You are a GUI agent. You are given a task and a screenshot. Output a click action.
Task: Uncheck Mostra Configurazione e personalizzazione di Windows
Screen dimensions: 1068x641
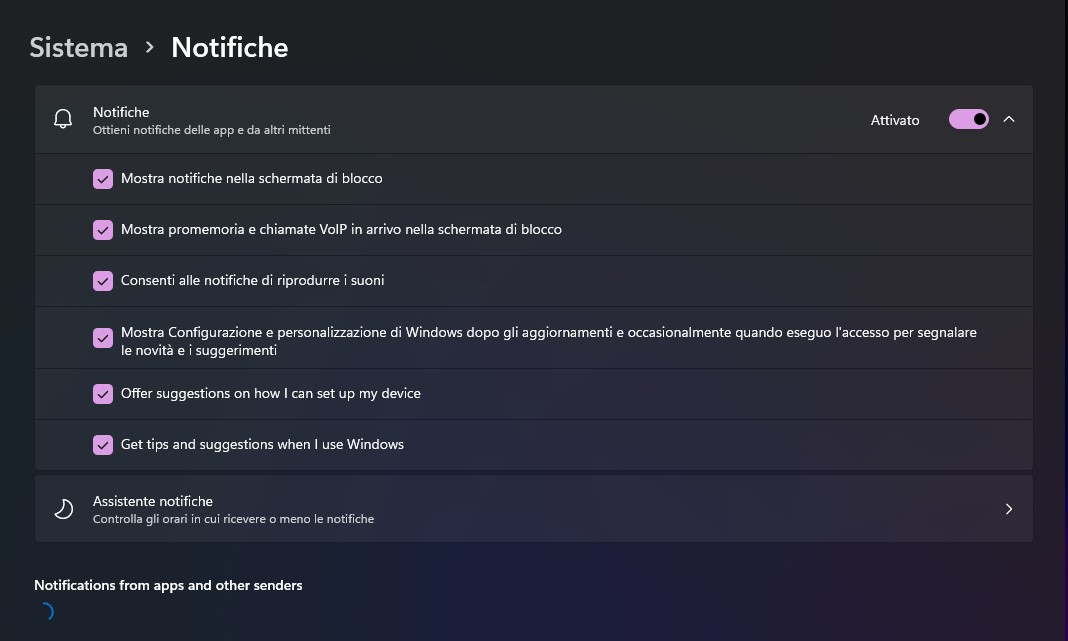pos(103,338)
